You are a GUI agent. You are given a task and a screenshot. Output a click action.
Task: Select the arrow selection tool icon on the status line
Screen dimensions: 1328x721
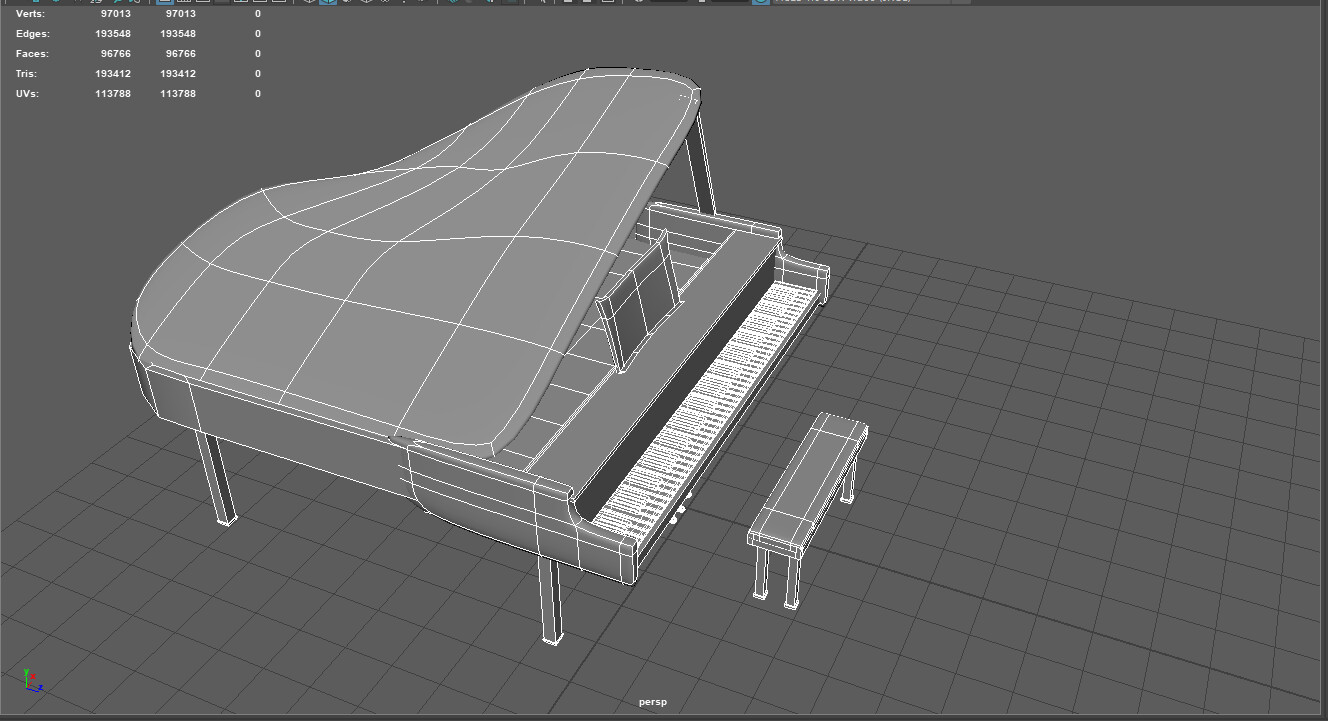pyautogui.click(x=542, y=5)
